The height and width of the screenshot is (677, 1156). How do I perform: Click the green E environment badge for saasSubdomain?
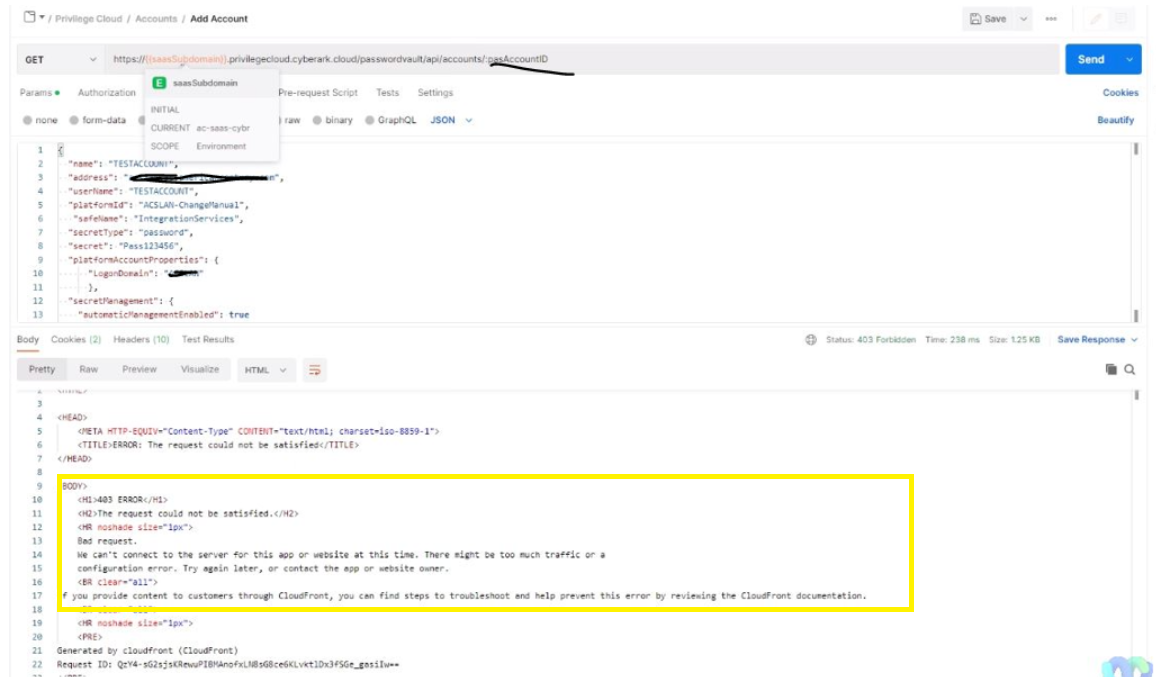point(159,83)
